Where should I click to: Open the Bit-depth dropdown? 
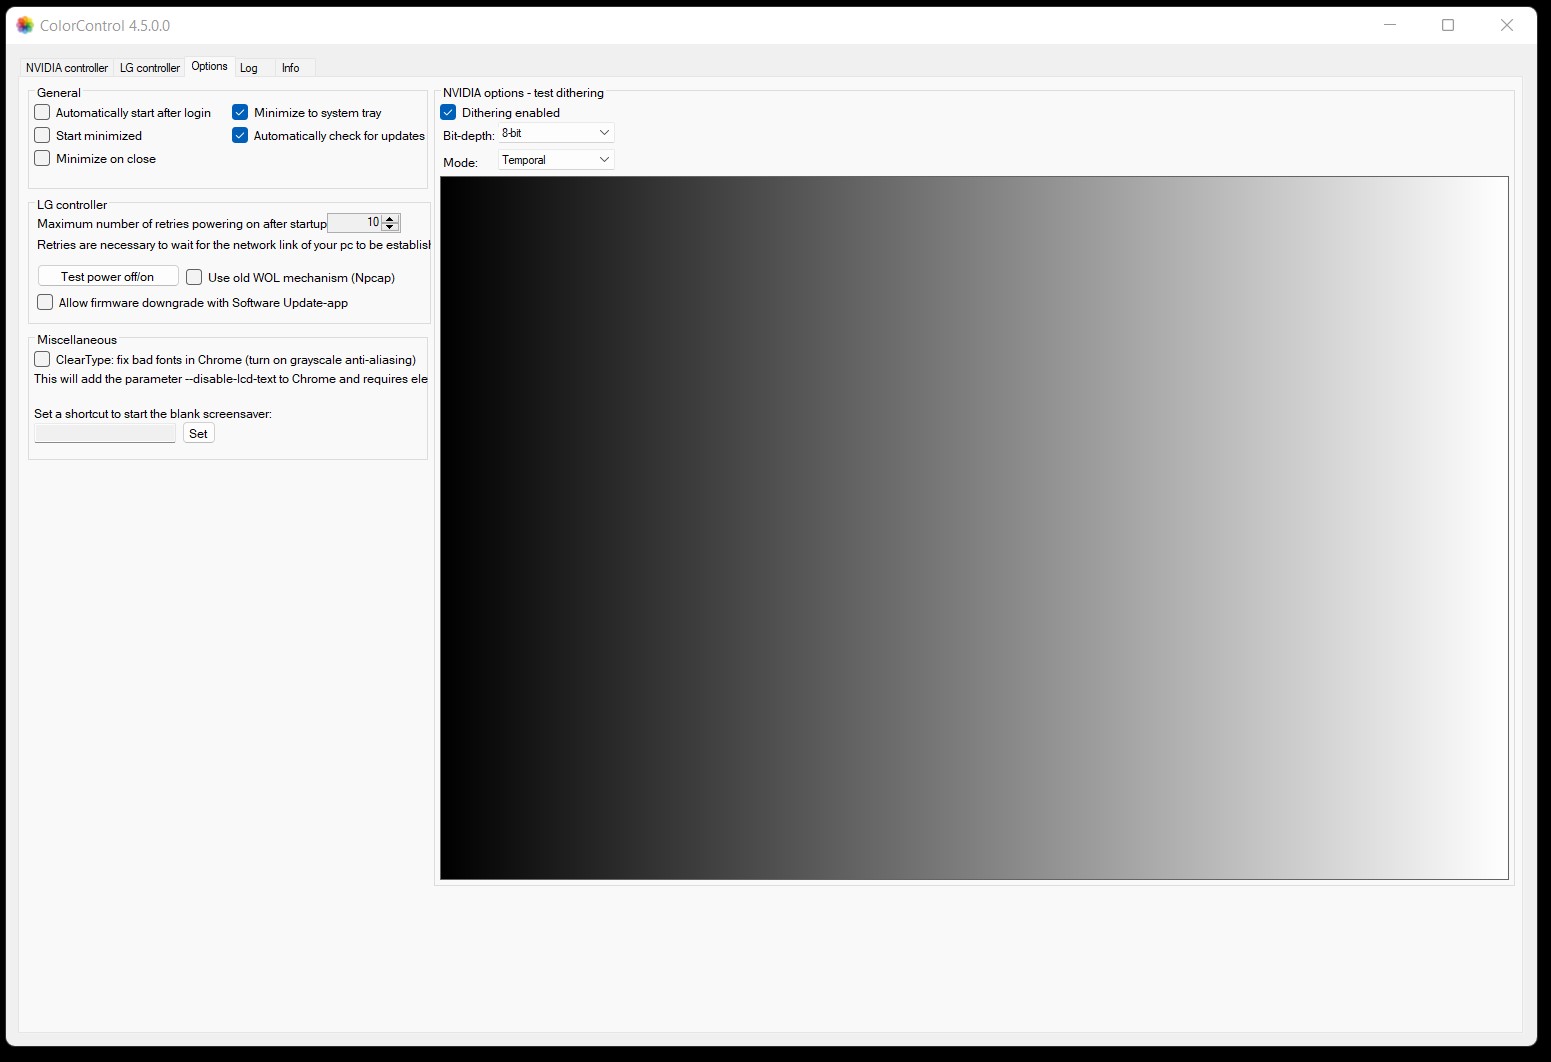point(556,133)
